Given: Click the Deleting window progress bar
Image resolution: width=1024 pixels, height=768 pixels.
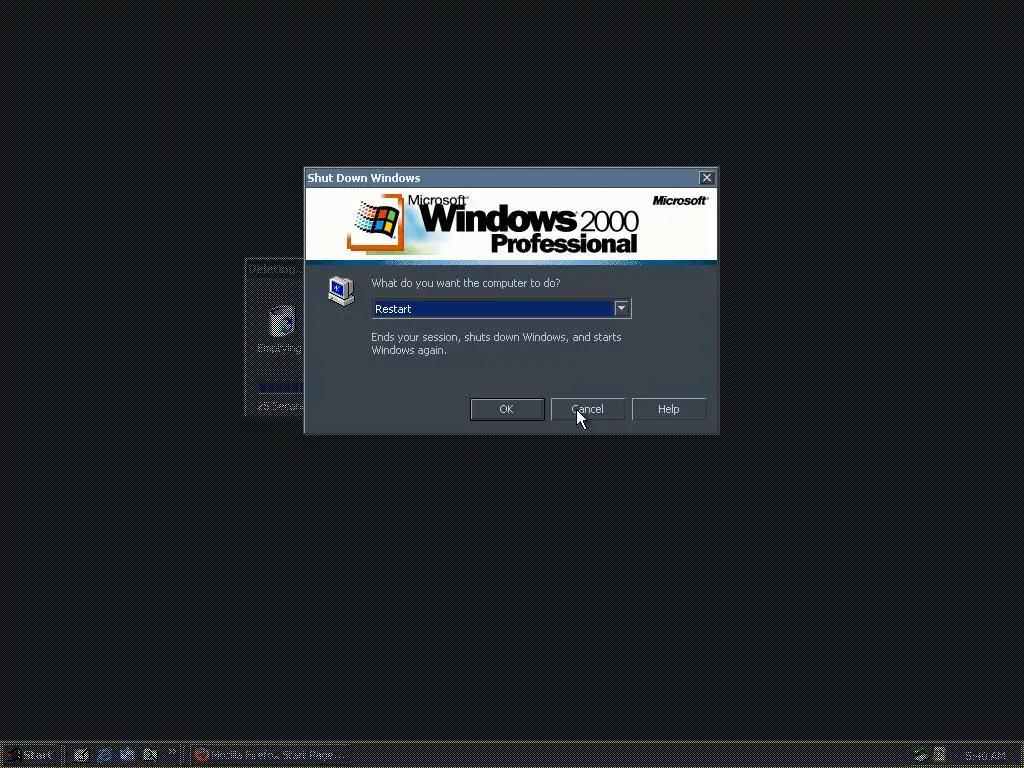Looking at the screenshot, I should click(281, 388).
